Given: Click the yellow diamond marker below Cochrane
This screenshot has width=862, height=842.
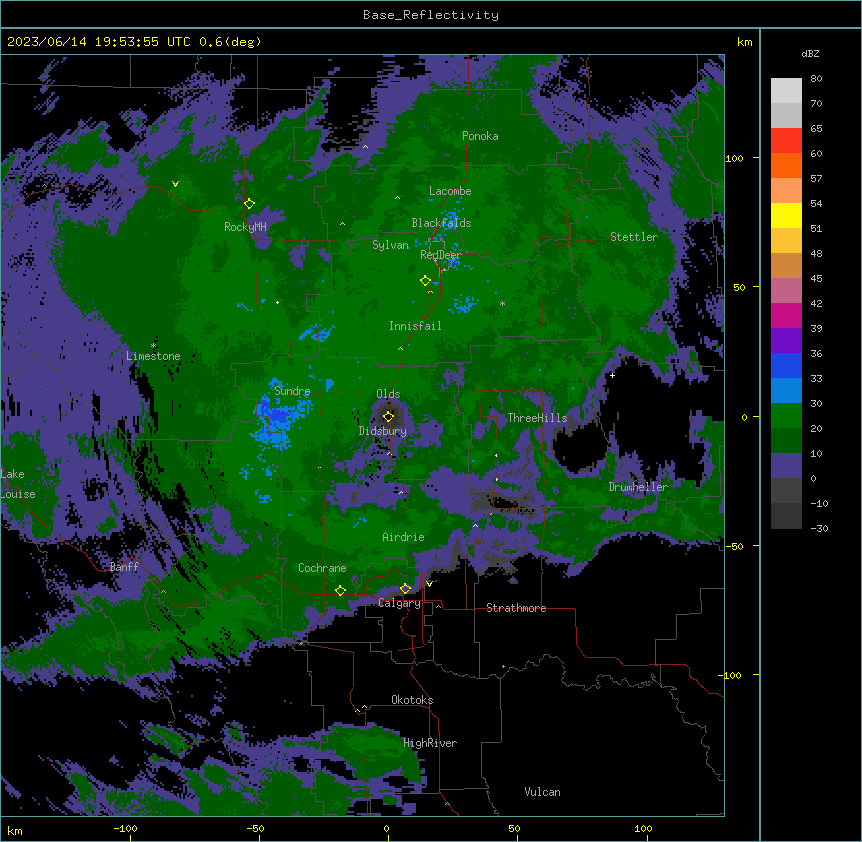Looking at the screenshot, I should tap(340, 591).
